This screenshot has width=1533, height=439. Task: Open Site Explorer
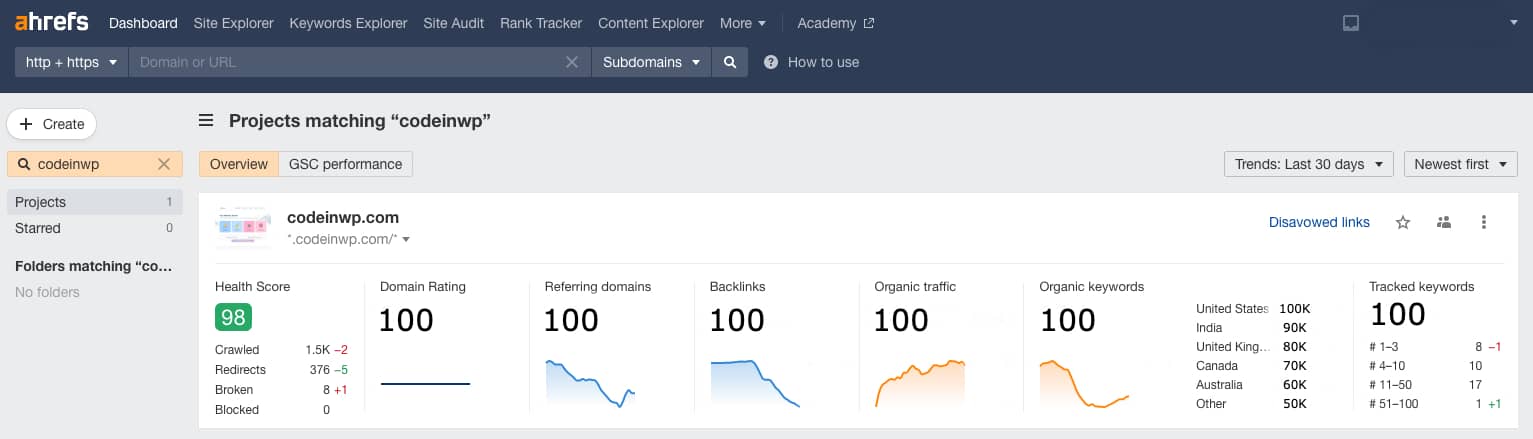tap(233, 23)
